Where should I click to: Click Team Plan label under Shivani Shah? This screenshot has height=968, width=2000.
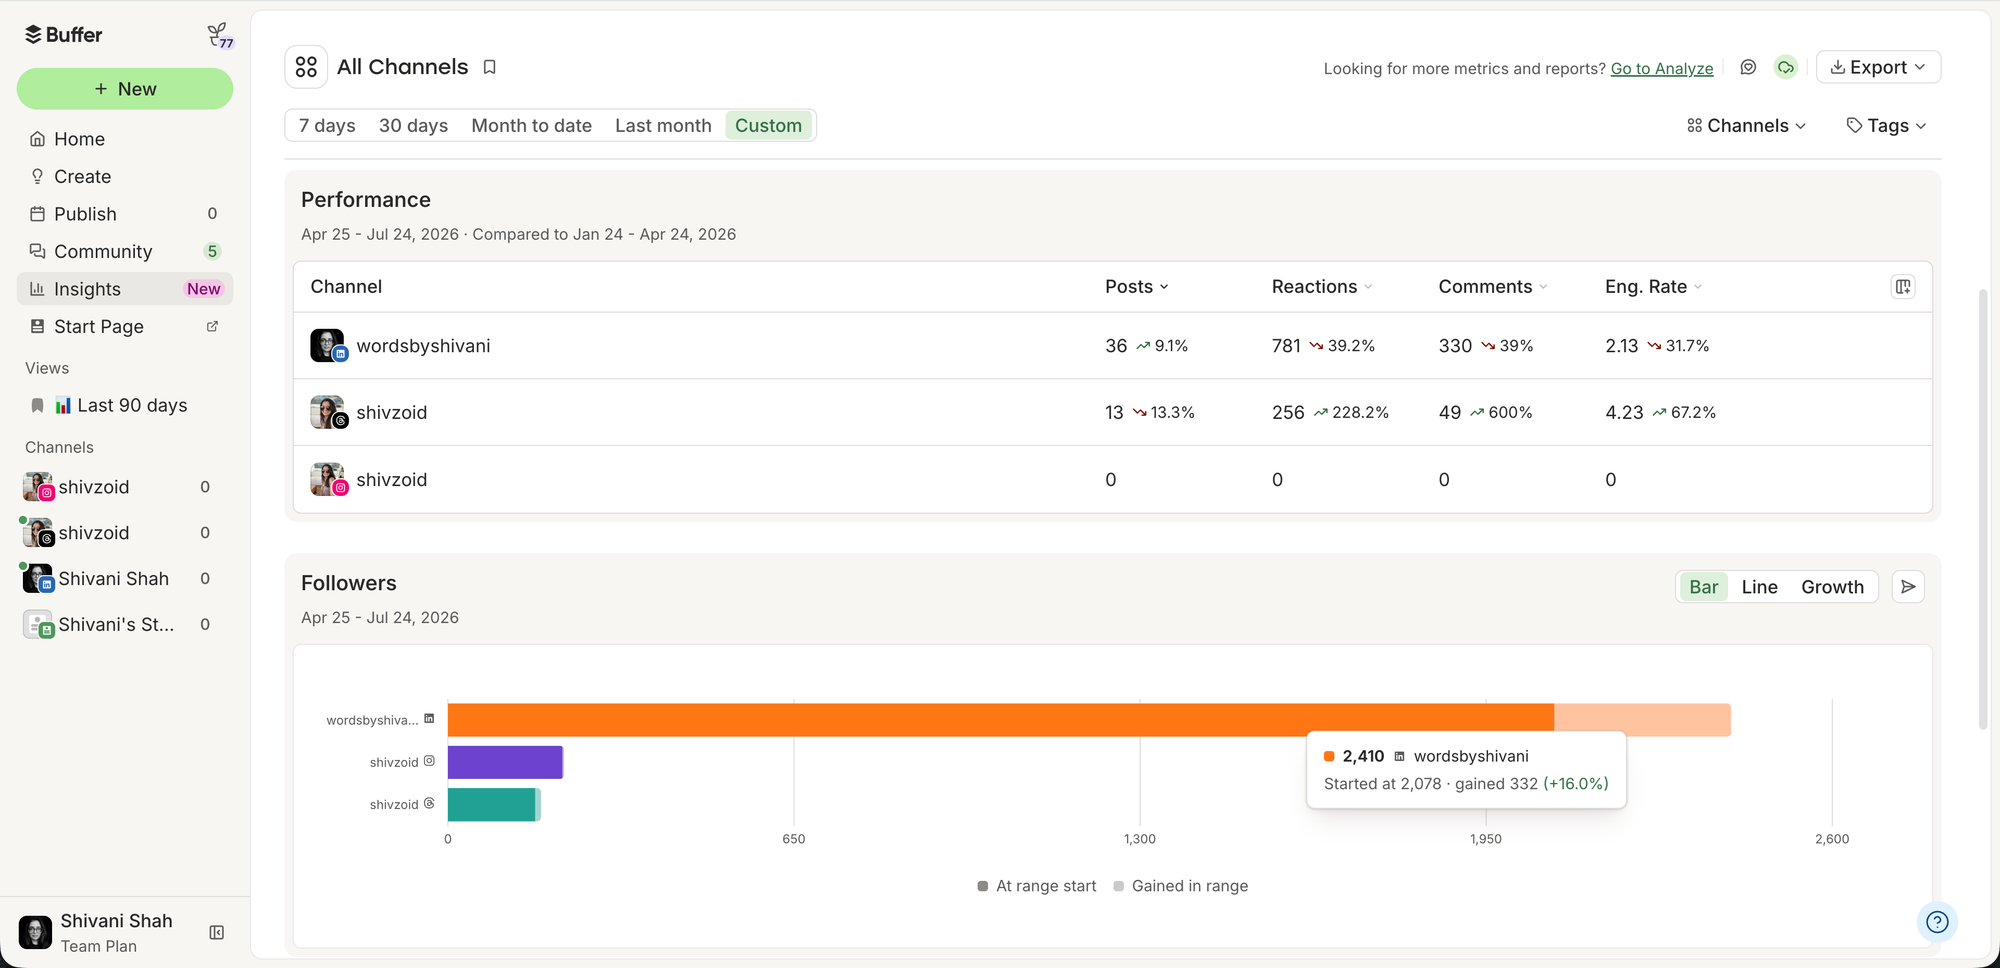tap(98, 947)
